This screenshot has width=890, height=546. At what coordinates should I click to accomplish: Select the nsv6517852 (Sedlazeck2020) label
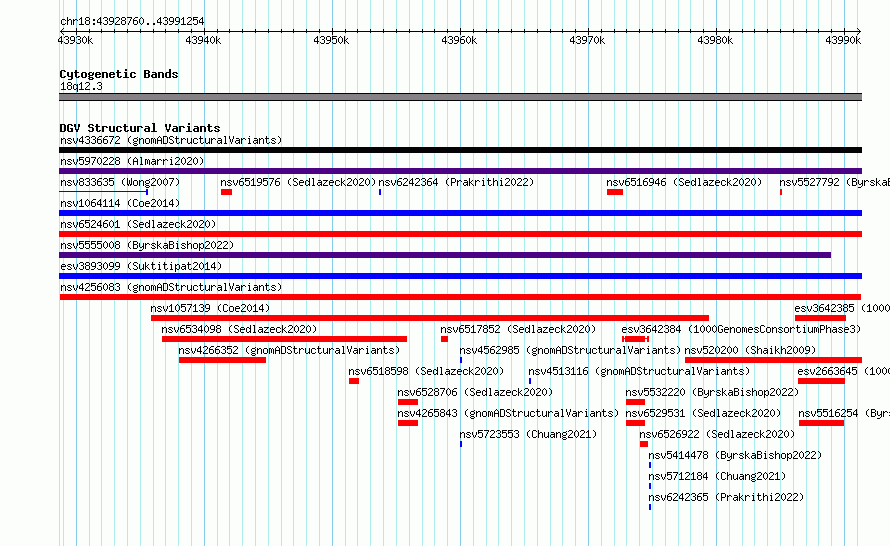coord(518,329)
